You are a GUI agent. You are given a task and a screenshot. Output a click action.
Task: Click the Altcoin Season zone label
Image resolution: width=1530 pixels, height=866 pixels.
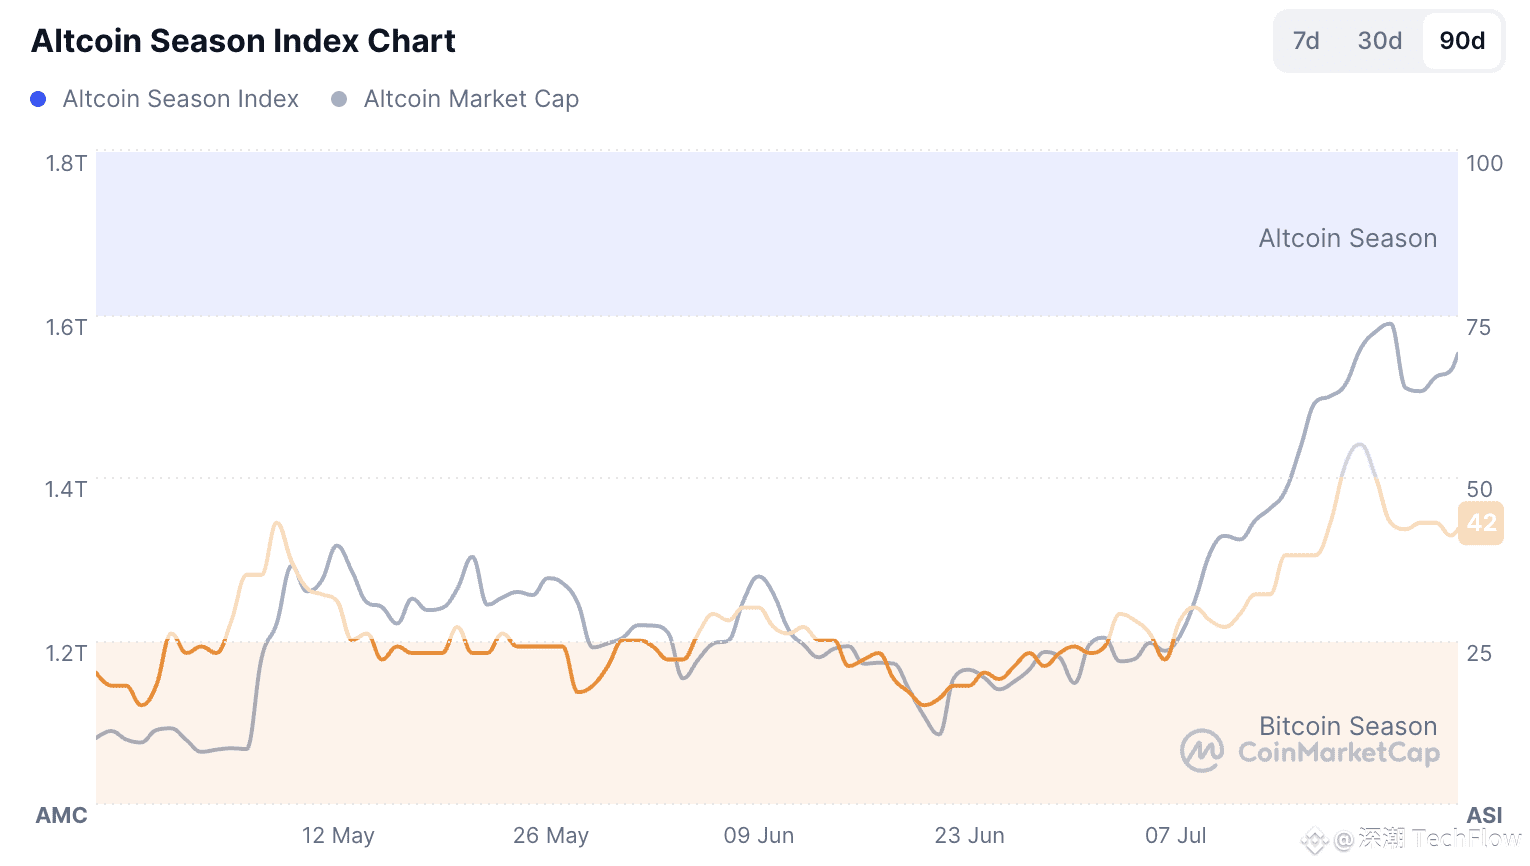(1347, 238)
